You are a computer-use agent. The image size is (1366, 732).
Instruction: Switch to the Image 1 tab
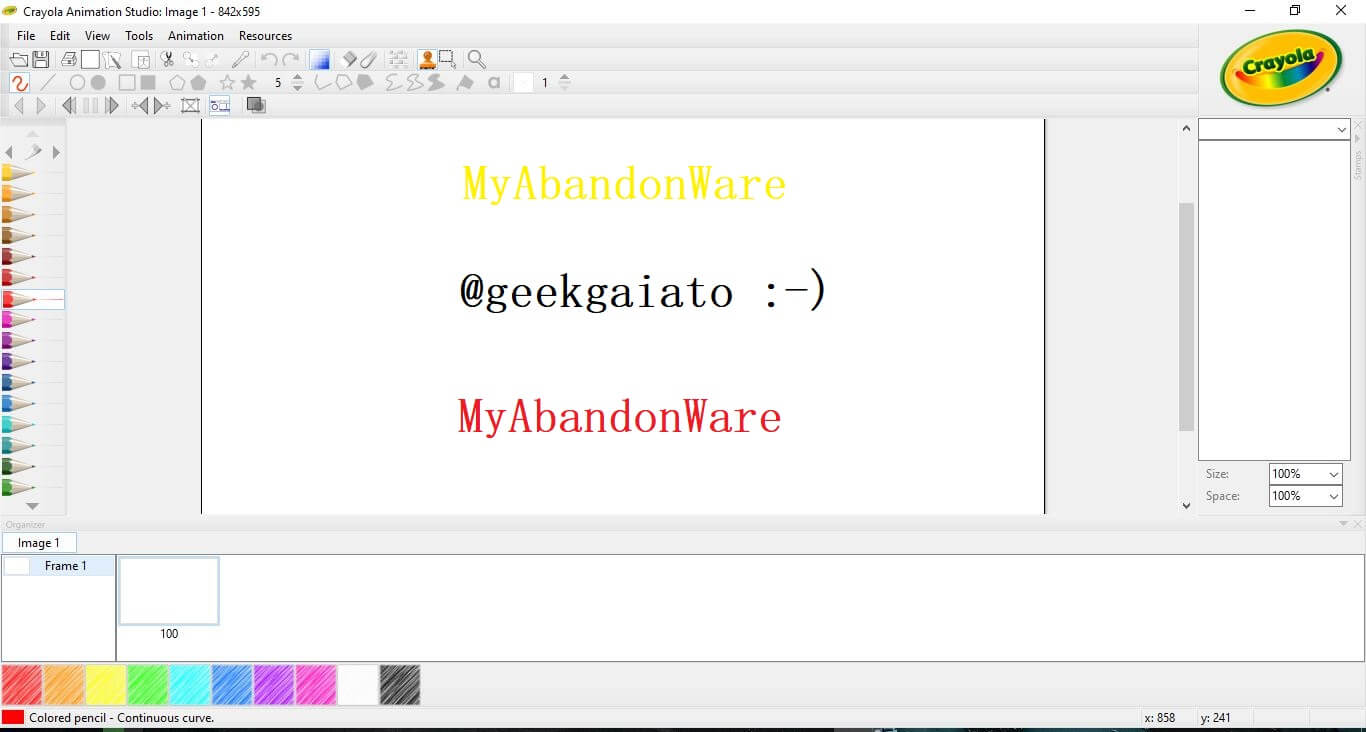pos(39,543)
